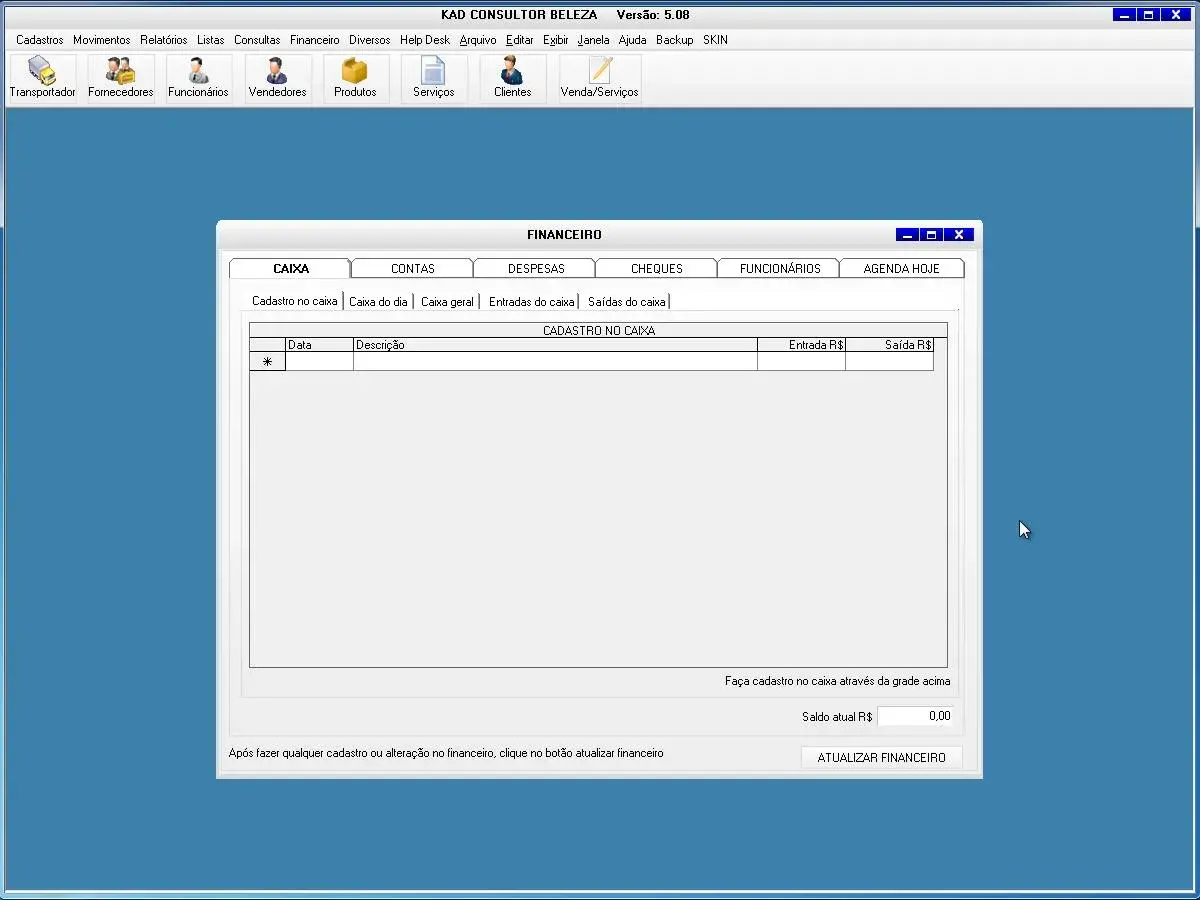Switch to the DESPESAS tab

tap(536, 268)
